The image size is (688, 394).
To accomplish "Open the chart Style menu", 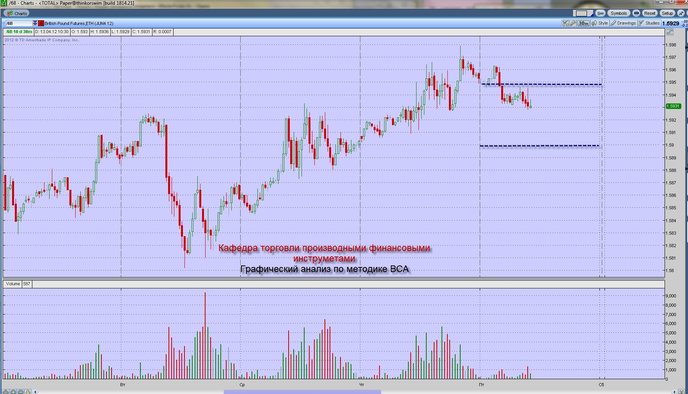I will [600, 23].
